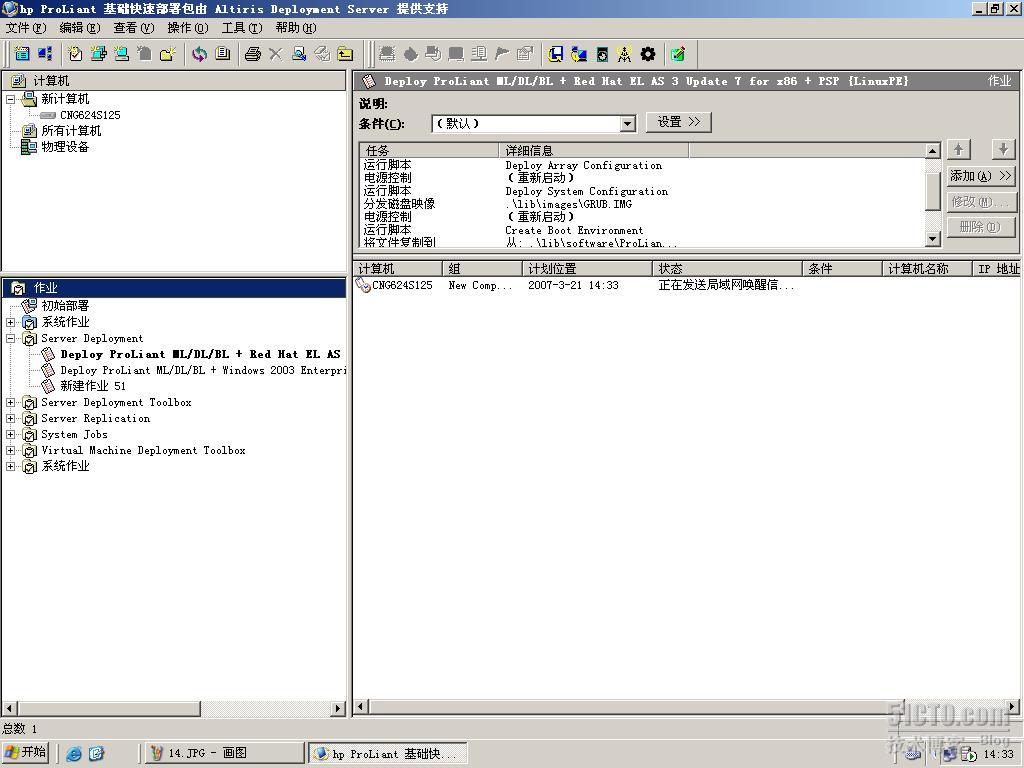Click the Internet Explorer quick launch icon
The height and width of the screenshot is (768, 1024).
click(74, 754)
